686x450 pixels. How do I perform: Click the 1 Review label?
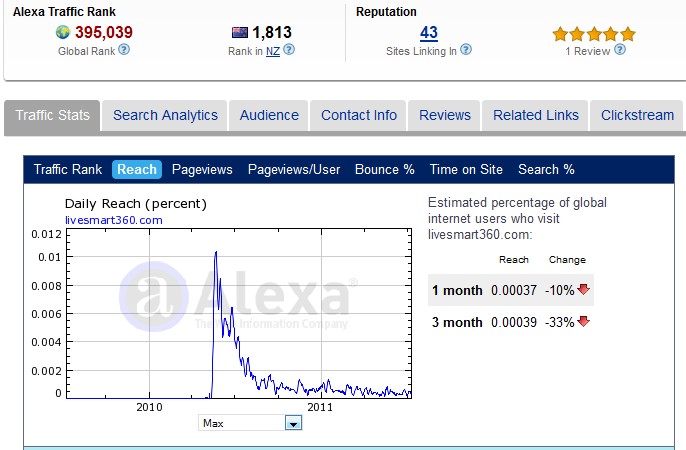pos(588,51)
